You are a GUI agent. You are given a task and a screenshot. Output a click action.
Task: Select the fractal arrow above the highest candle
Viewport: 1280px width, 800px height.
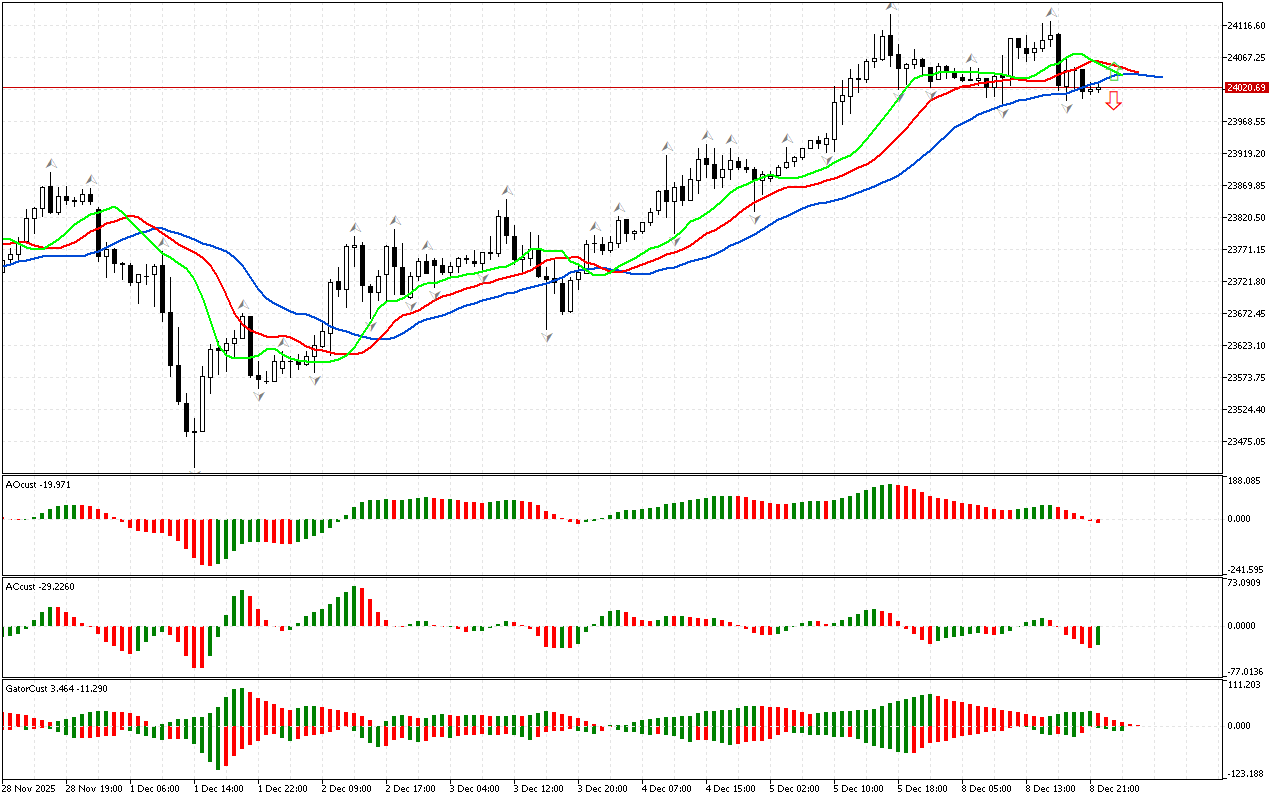[x=890, y=8]
